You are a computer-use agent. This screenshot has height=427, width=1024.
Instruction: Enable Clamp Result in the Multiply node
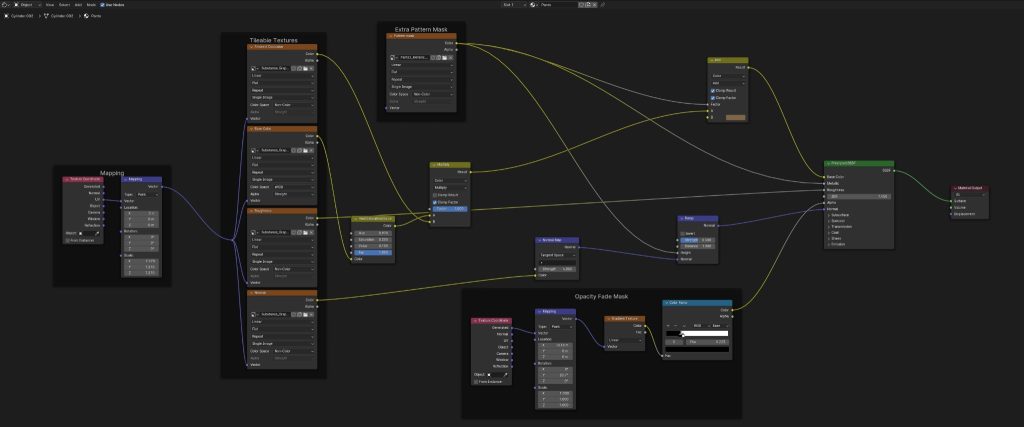point(434,195)
